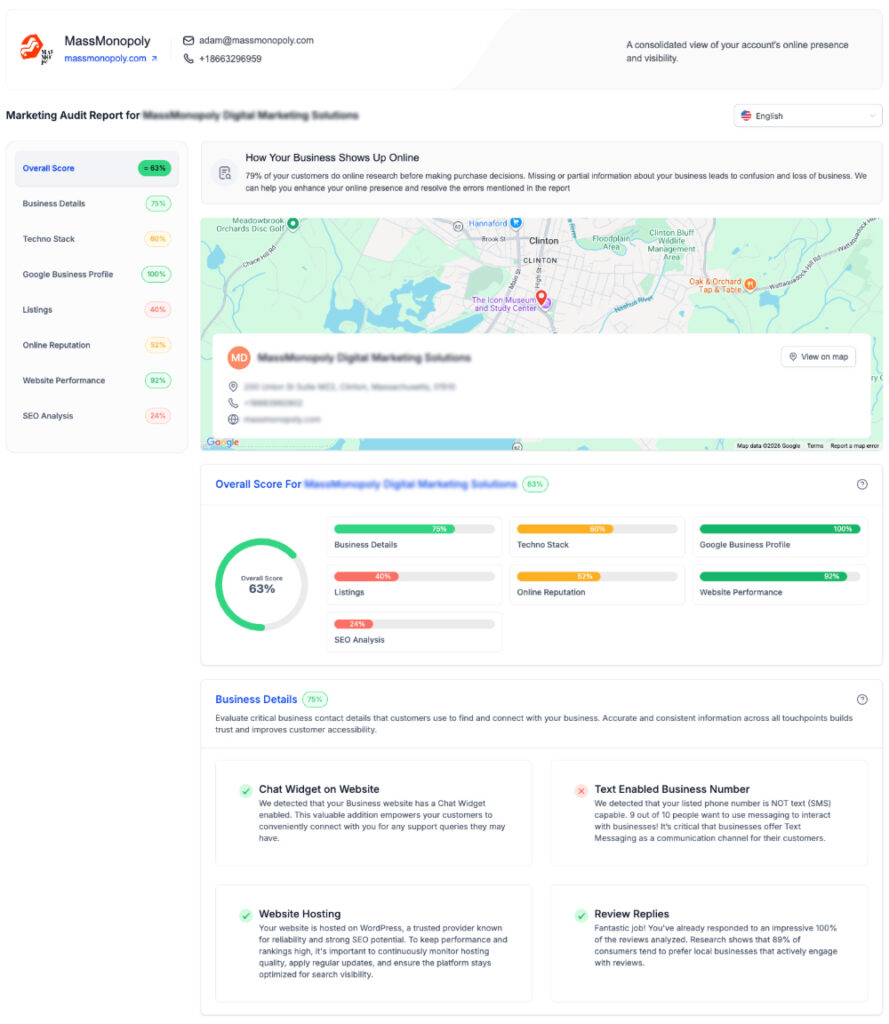The width and height of the screenshot is (889, 1024).
Task: Click the adam@massmonopoly.com email address
Action: [256, 40]
